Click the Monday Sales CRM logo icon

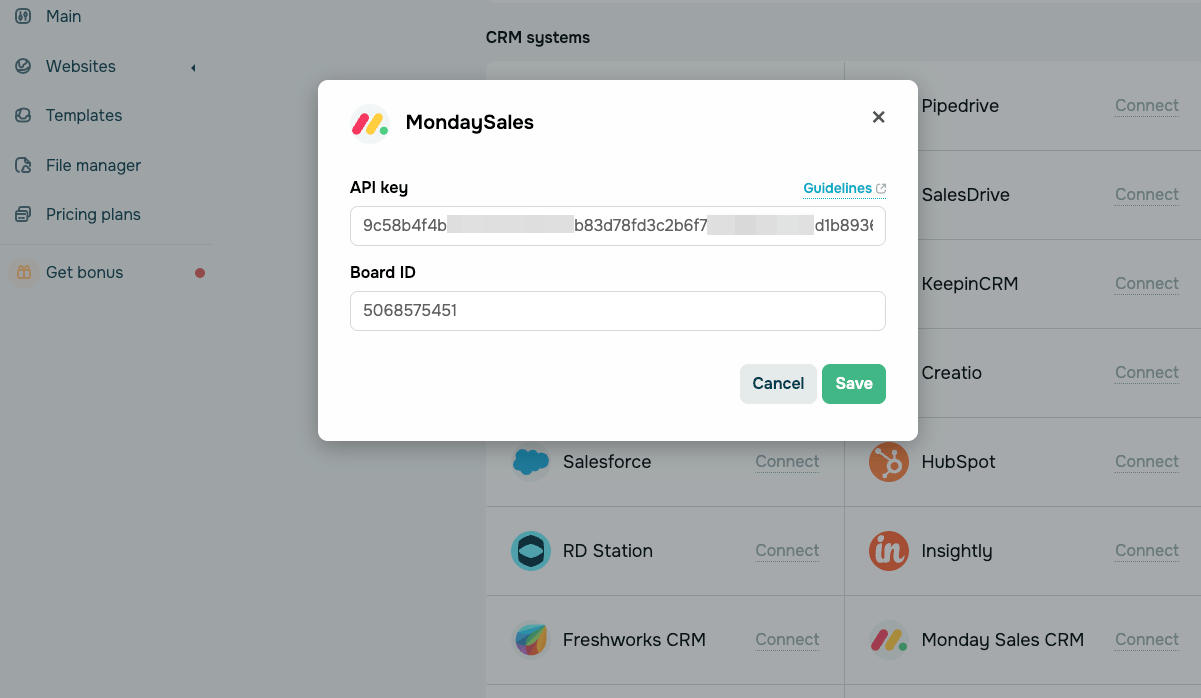coord(888,640)
